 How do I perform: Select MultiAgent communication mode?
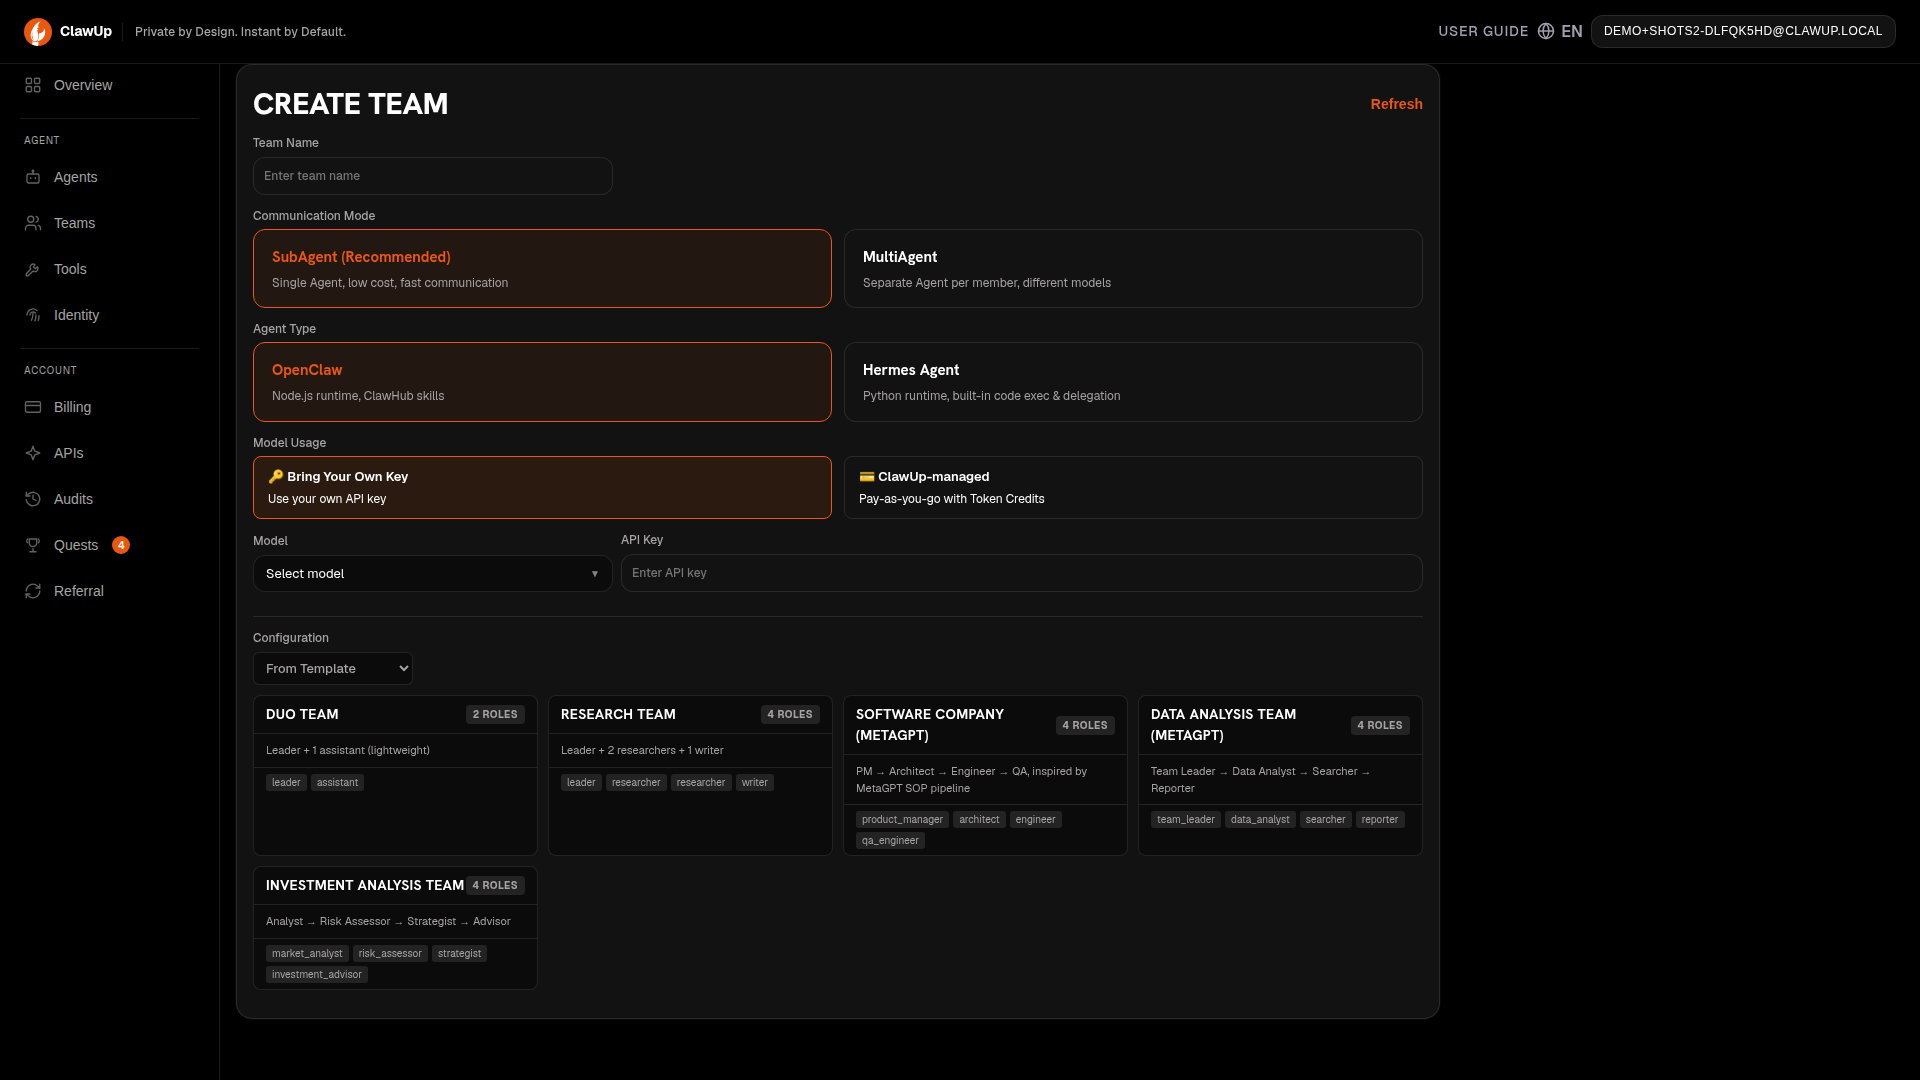click(1133, 269)
